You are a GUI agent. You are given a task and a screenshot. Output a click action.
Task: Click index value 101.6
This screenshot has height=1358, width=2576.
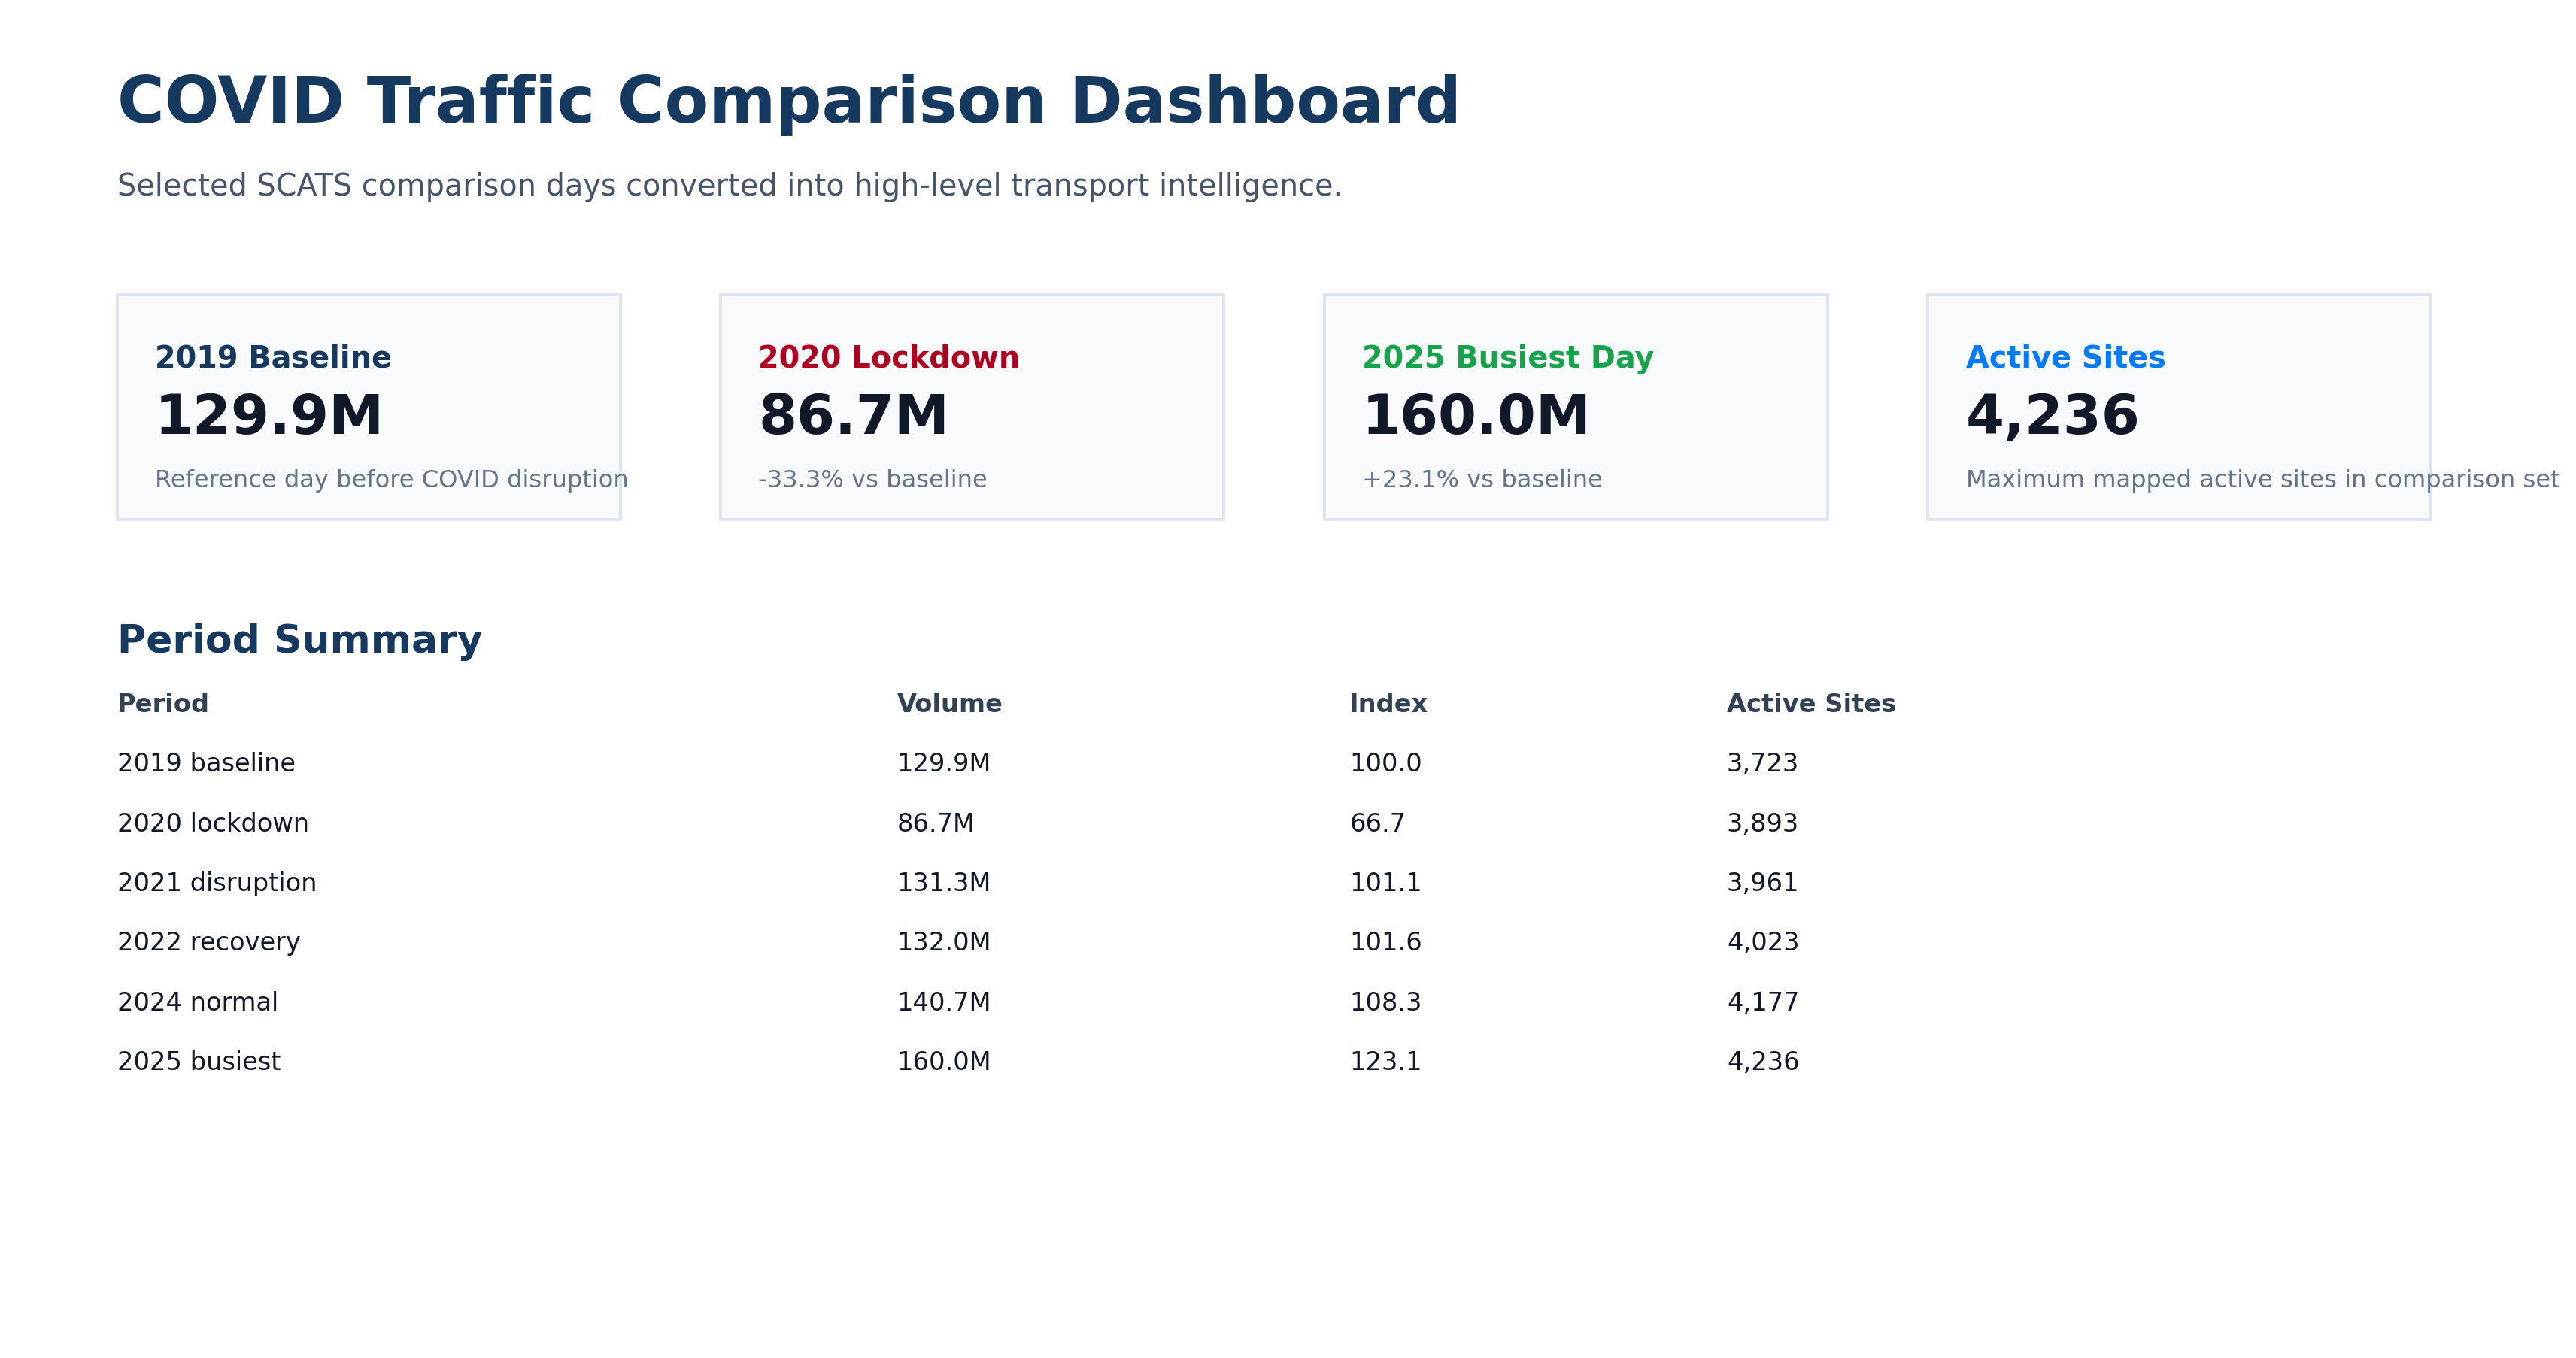click(1385, 943)
